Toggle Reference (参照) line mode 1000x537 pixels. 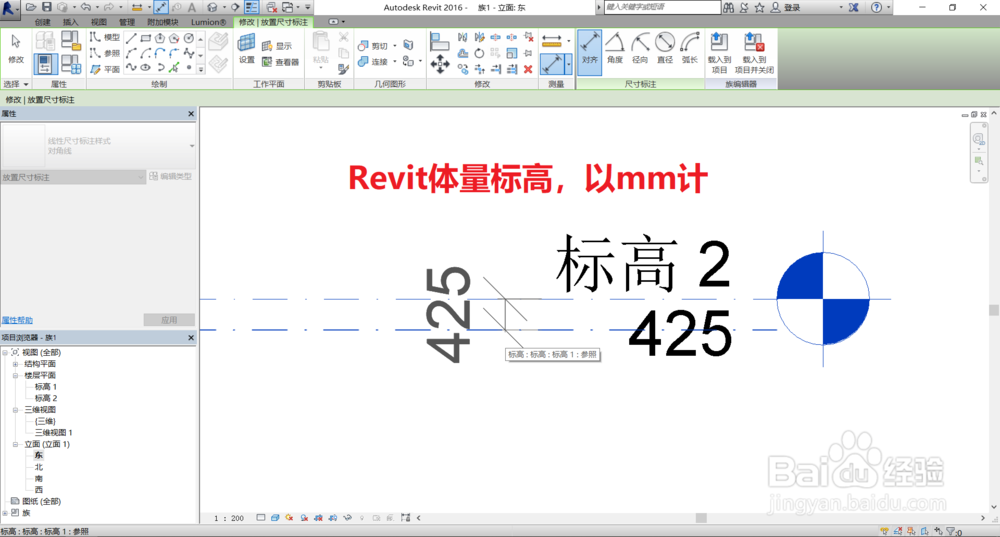tap(105, 54)
